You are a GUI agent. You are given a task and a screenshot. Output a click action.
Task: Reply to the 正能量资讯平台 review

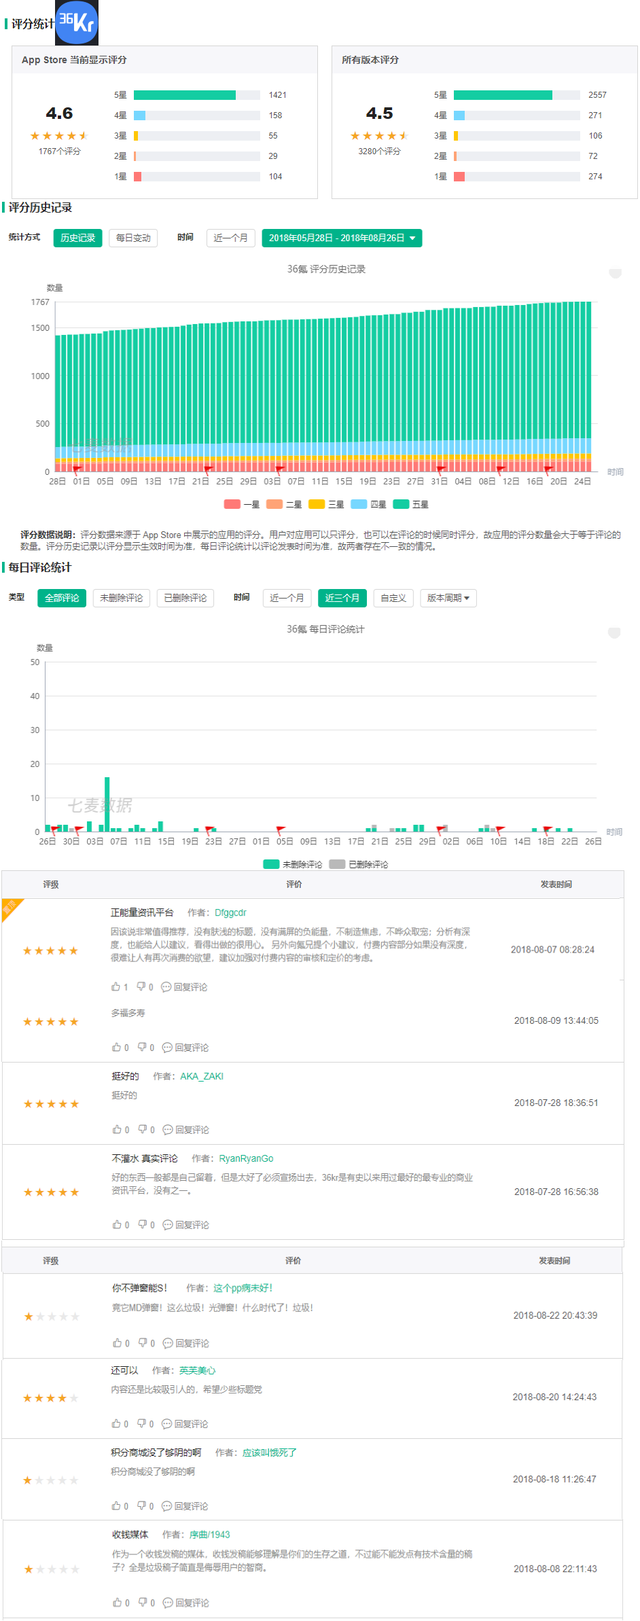[185, 987]
